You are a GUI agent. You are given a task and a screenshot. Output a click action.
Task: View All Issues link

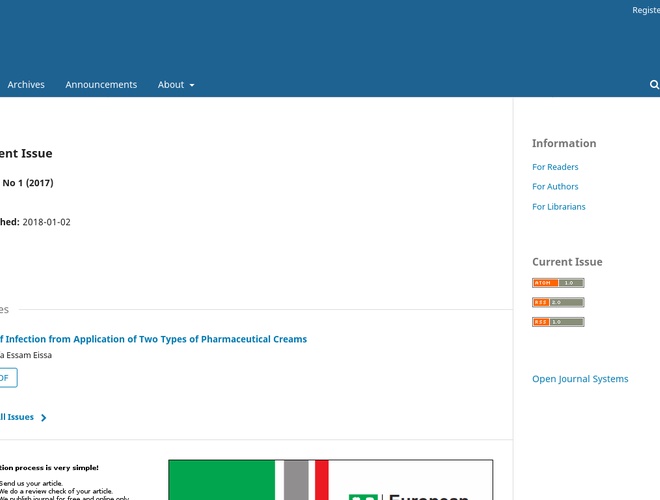(17, 417)
